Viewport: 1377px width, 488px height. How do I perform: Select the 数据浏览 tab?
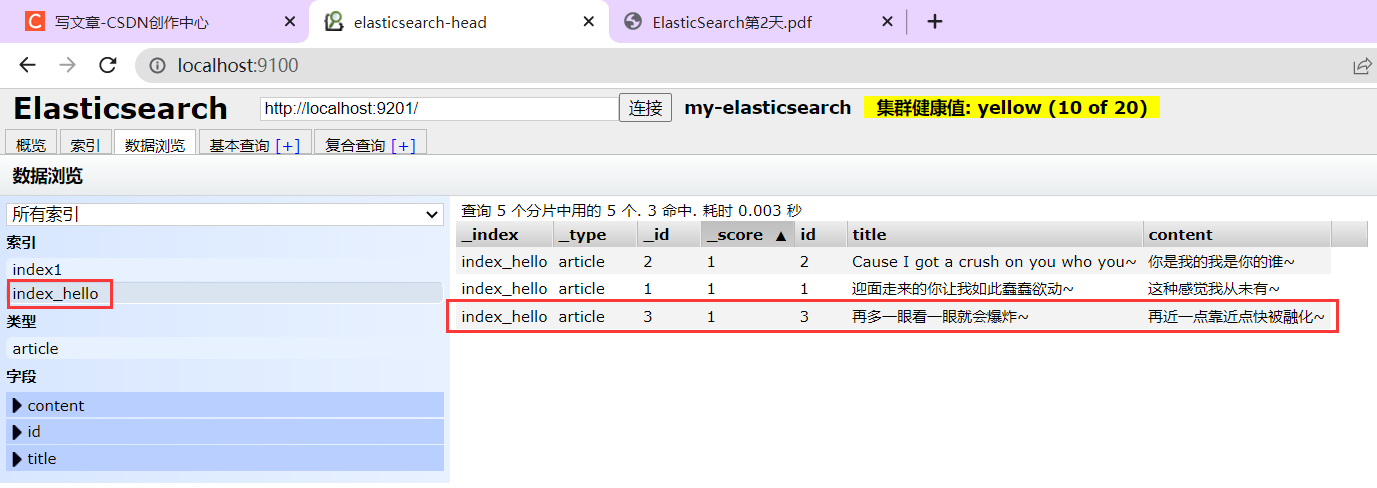point(155,145)
